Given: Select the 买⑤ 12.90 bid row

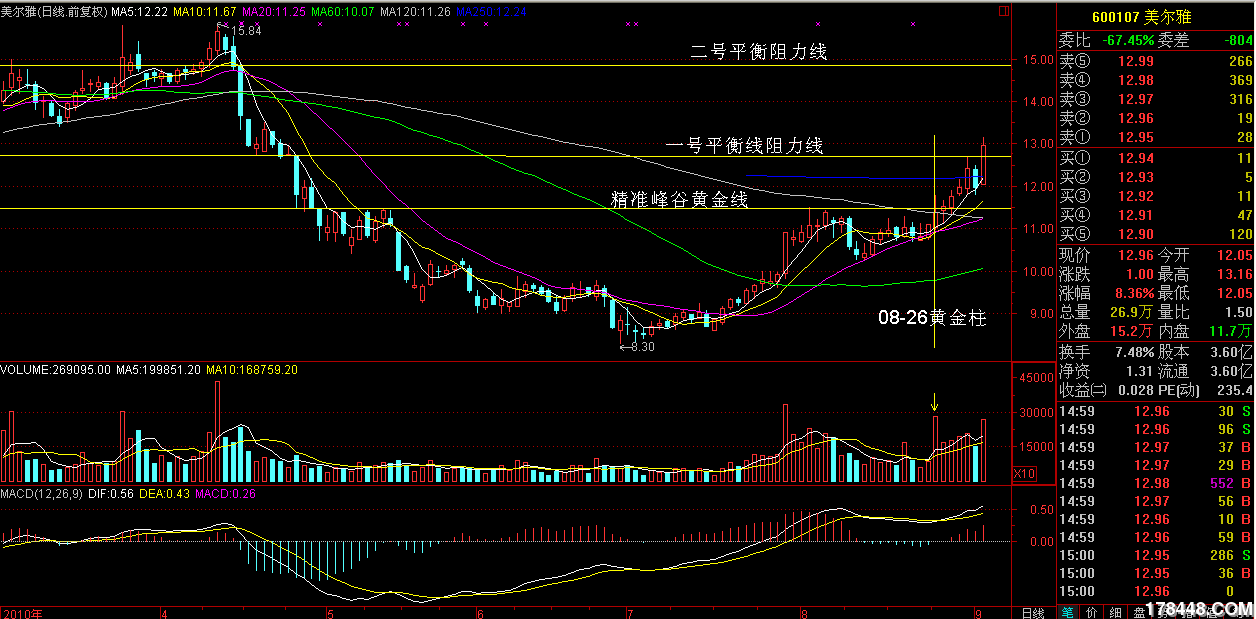Looking at the screenshot, I should click(1156, 234).
